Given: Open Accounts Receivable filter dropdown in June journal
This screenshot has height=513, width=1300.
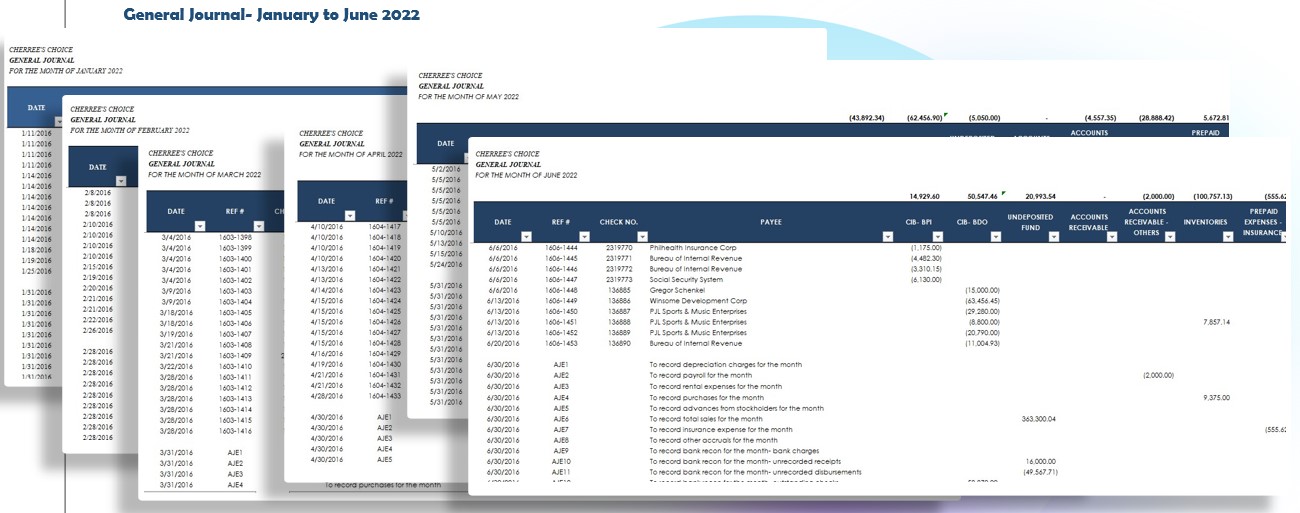Looking at the screenshot, I should 1112,237.
